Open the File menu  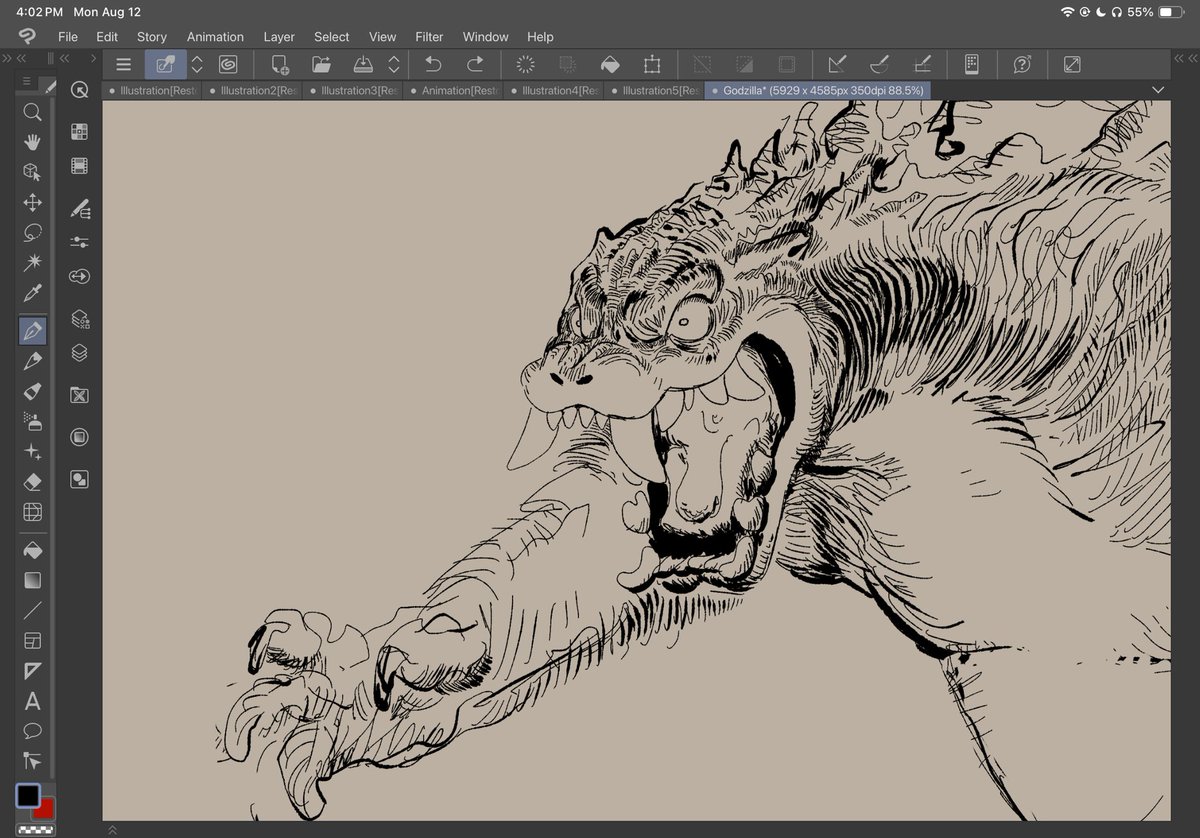(x=68, y=37)
